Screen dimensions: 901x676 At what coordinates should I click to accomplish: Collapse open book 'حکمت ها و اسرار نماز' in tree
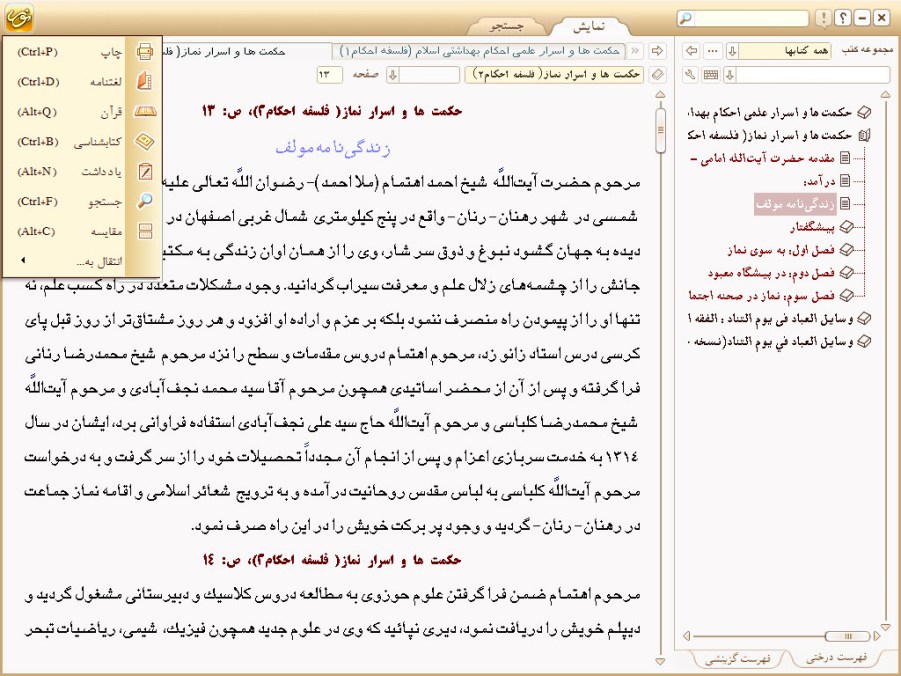pos(864,136)
